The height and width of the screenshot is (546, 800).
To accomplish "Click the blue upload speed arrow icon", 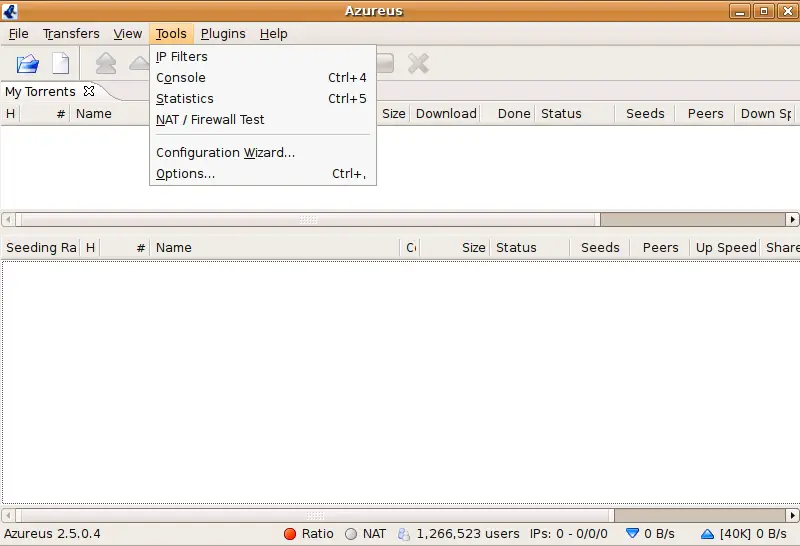I will (x=707, y=534).
